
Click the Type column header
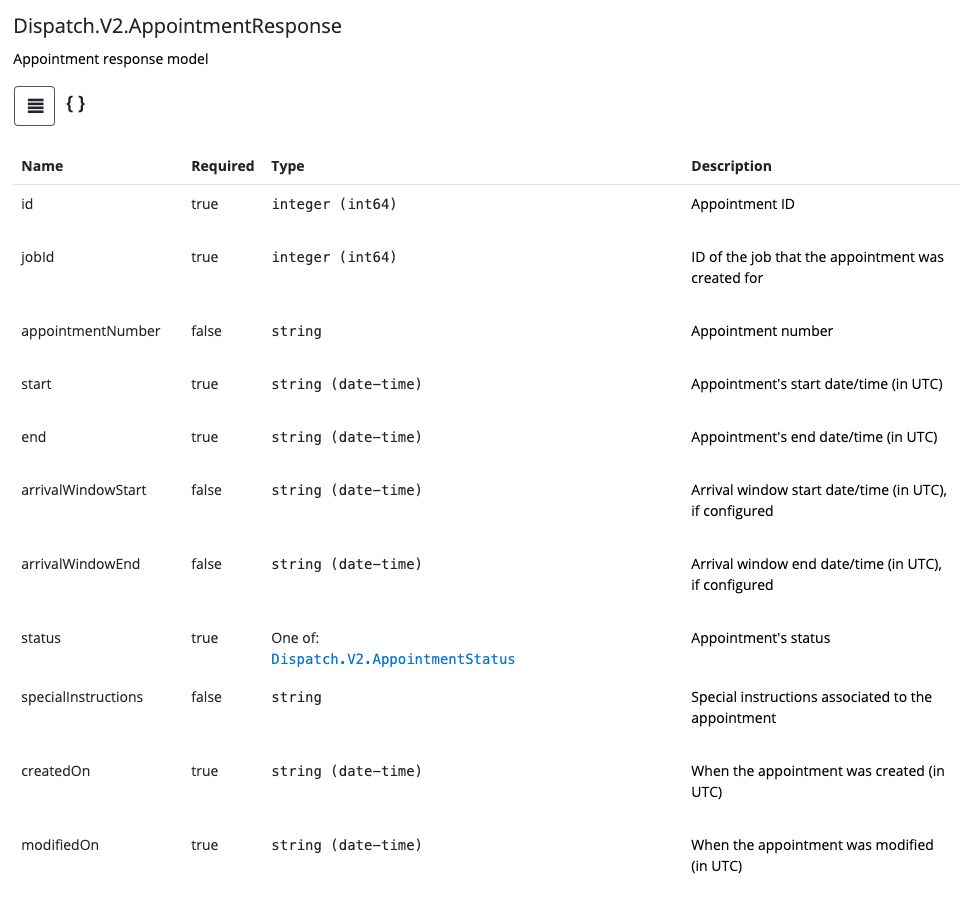pyautogui.click(x=288, y=166)
